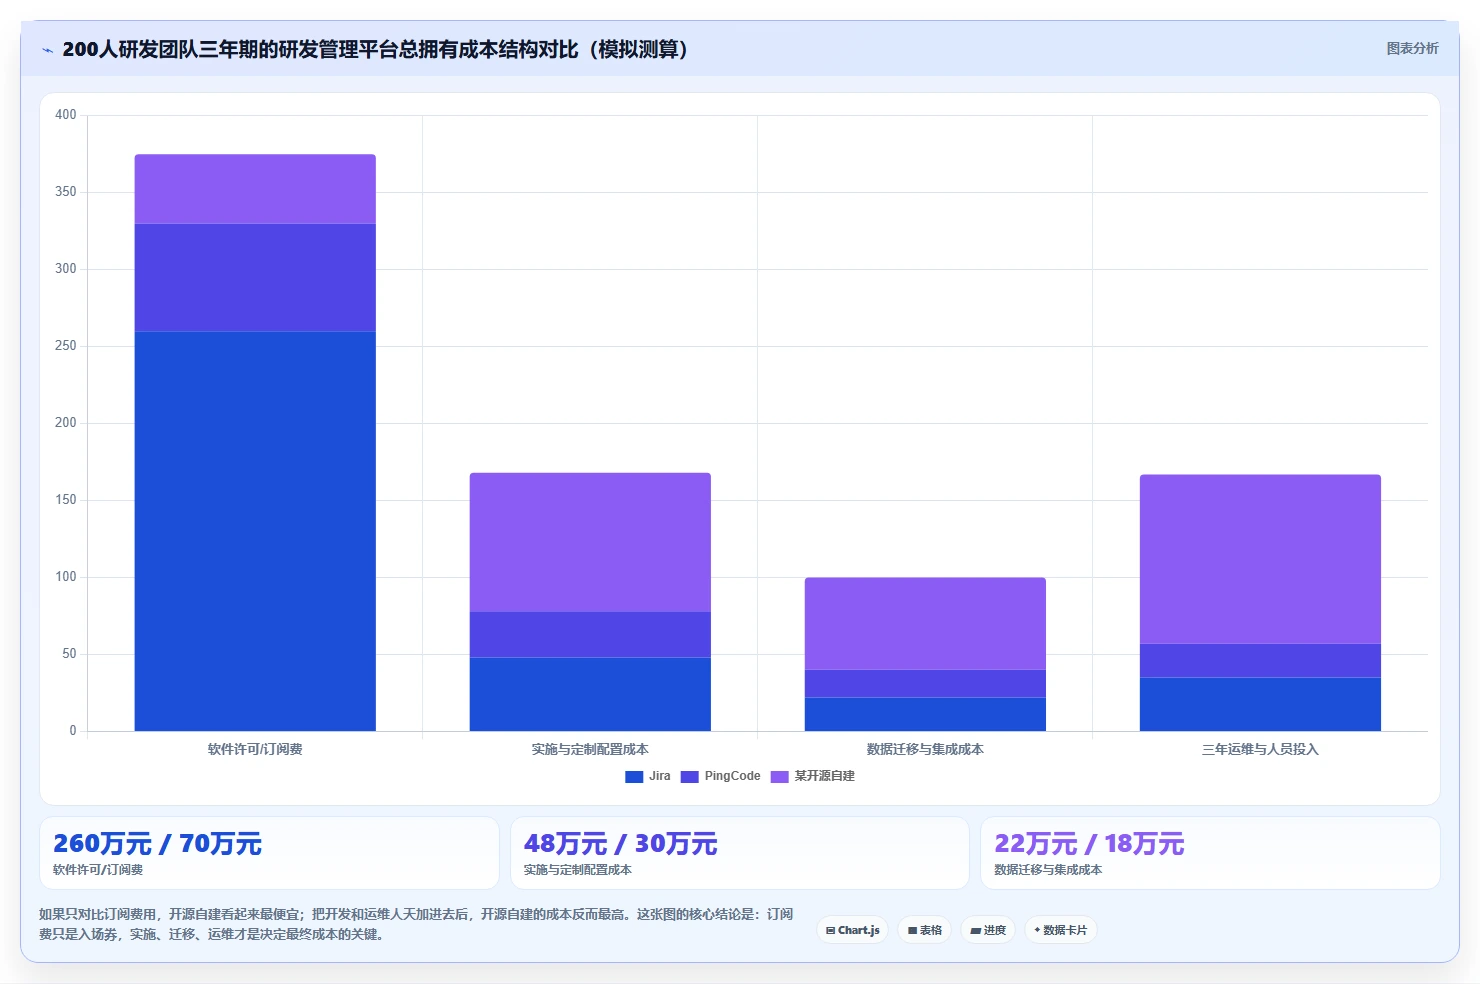1480x984 pixels.
Task: Toggle PingCode legend color box
Action: pyautogui.click(x=689, y=776)
